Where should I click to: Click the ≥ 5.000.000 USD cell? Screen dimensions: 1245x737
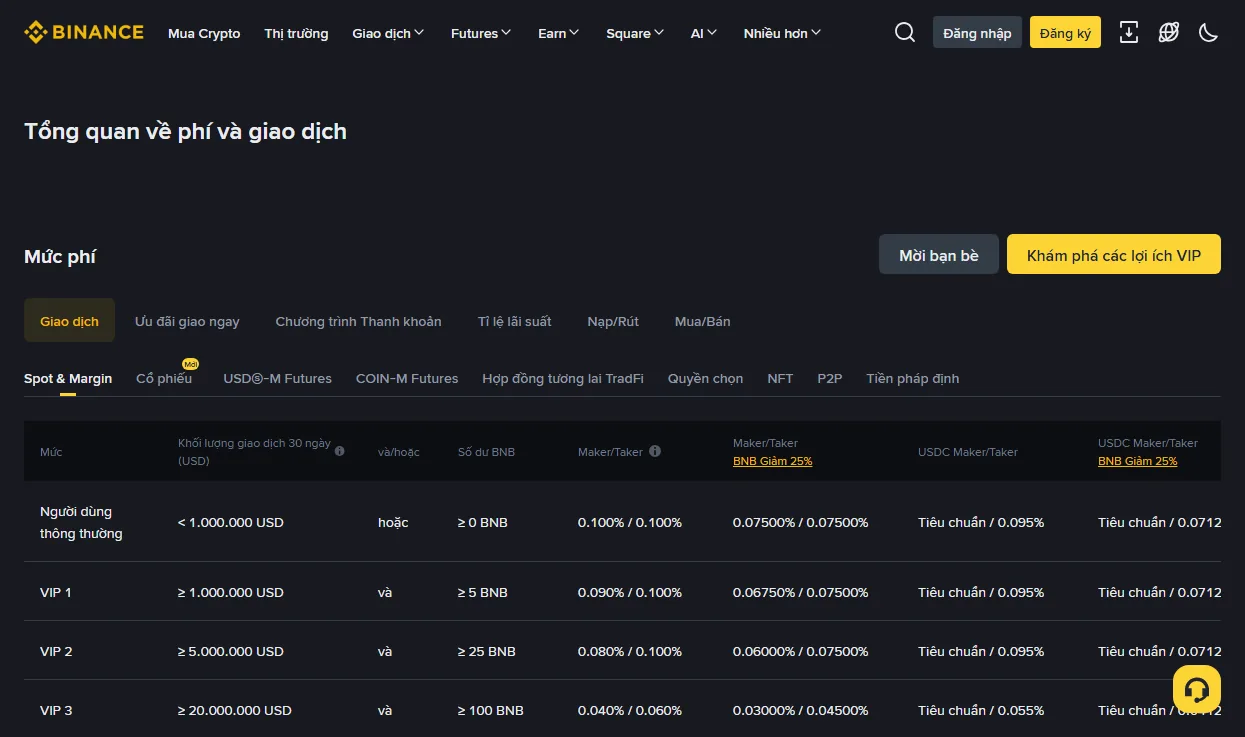(x=231, y=651)
